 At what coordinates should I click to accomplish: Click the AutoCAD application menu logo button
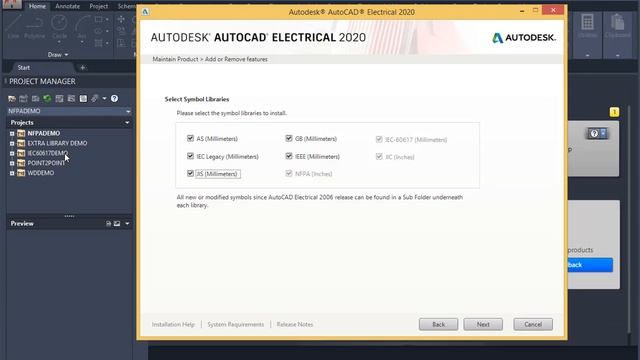[12, 4]
